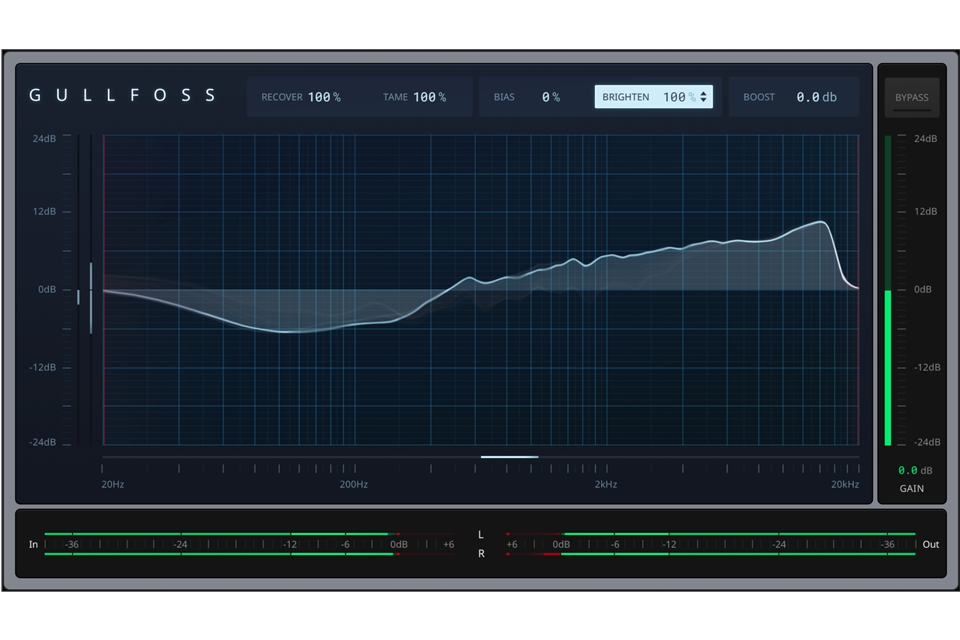
Task: Click the tall vertical level indicator left of graph
Action: 91,297
